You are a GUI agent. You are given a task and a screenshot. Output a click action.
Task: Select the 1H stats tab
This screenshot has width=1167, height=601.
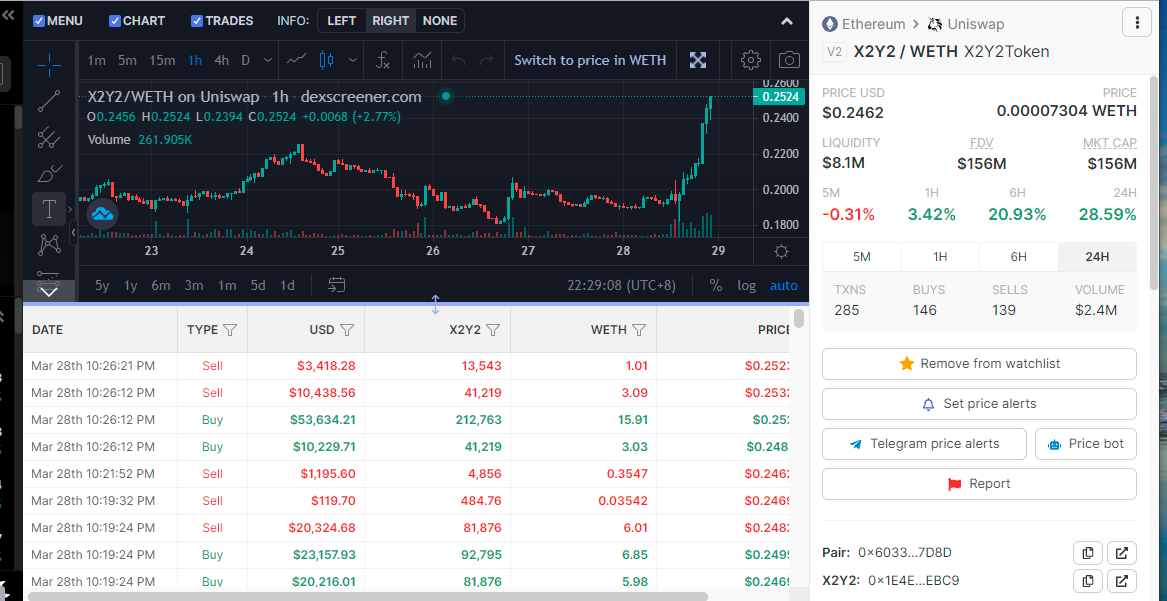pos(940,257)
